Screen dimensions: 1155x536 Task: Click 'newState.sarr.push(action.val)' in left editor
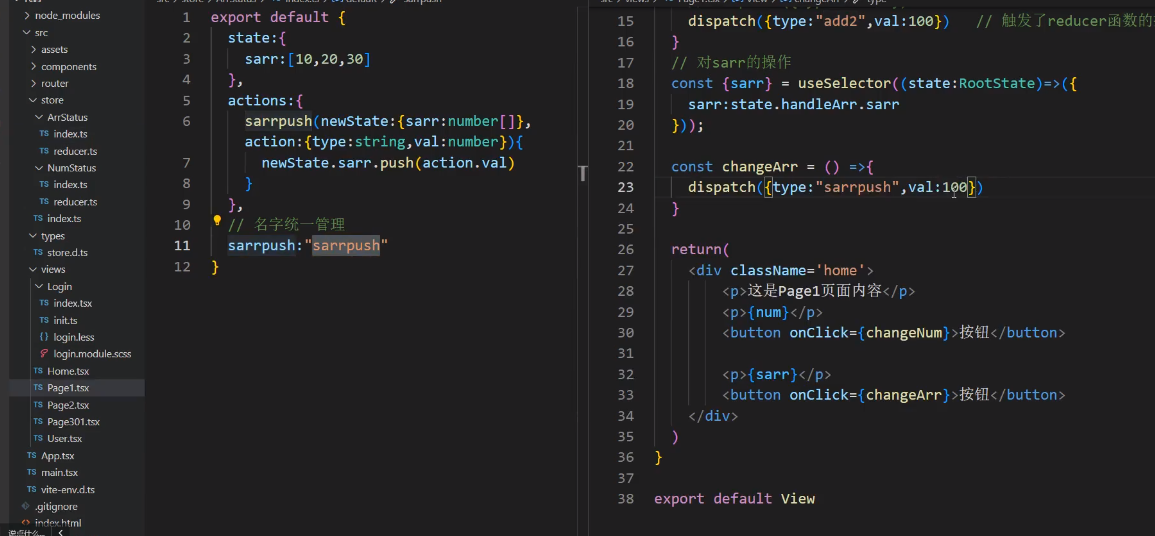[x=387, y=163]
